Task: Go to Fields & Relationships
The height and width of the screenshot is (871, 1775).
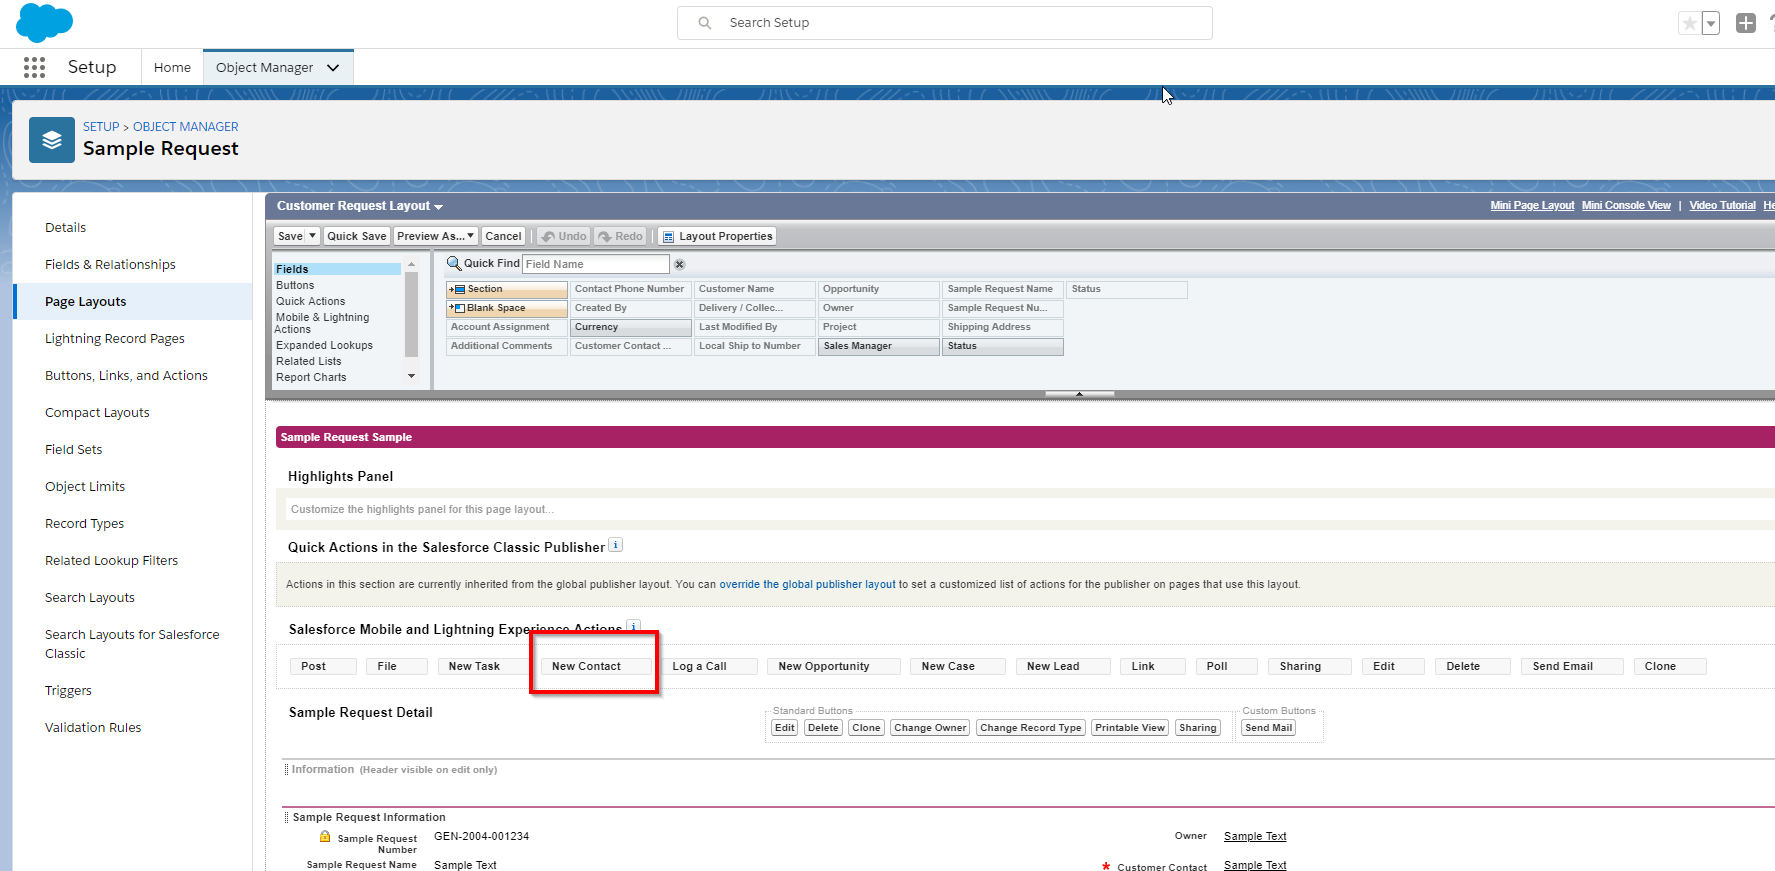Action: tap(110, 265)
